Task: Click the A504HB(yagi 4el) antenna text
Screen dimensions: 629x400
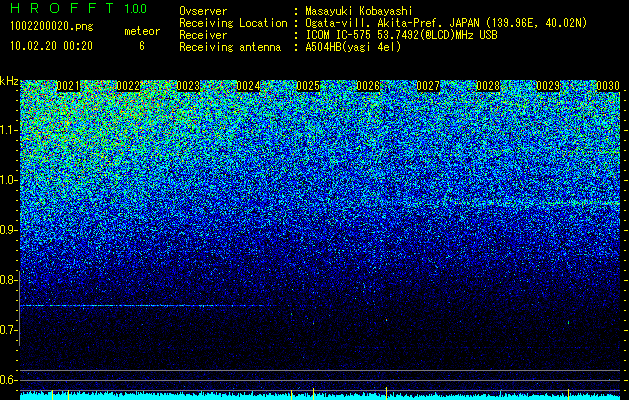Action: coord(353,47)
